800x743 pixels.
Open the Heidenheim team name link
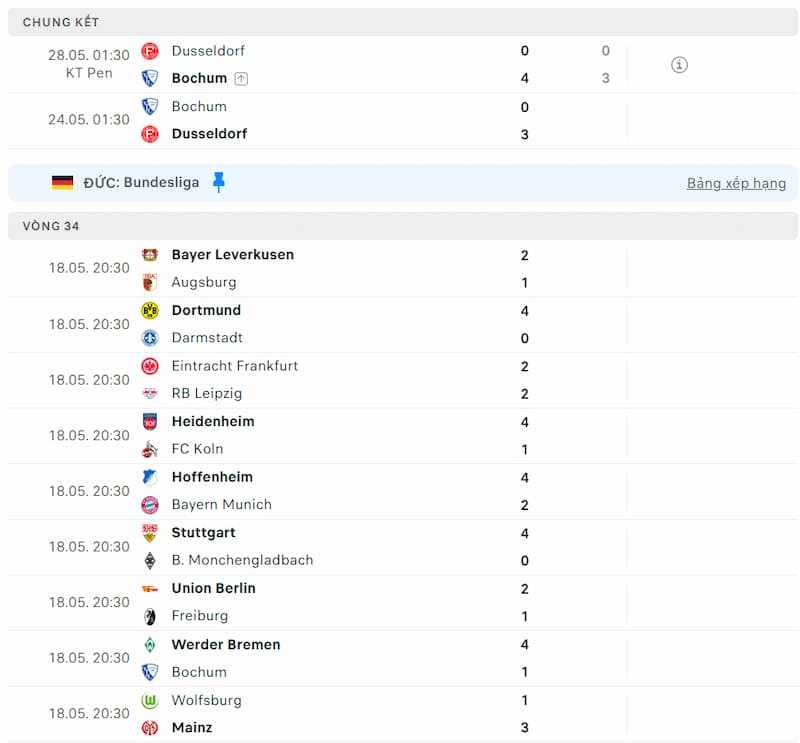point(213,421)
